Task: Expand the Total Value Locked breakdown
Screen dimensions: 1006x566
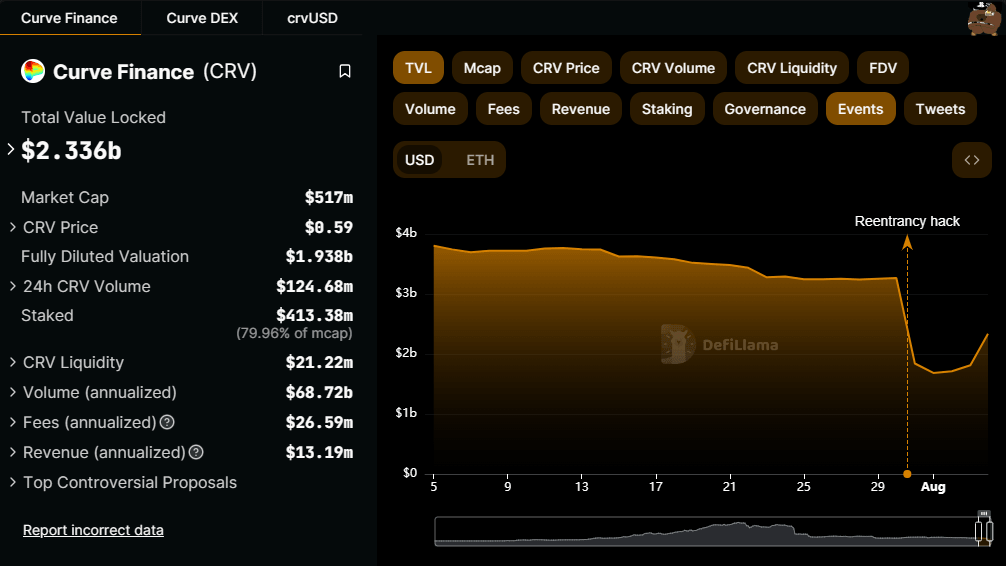Action: 11,150
